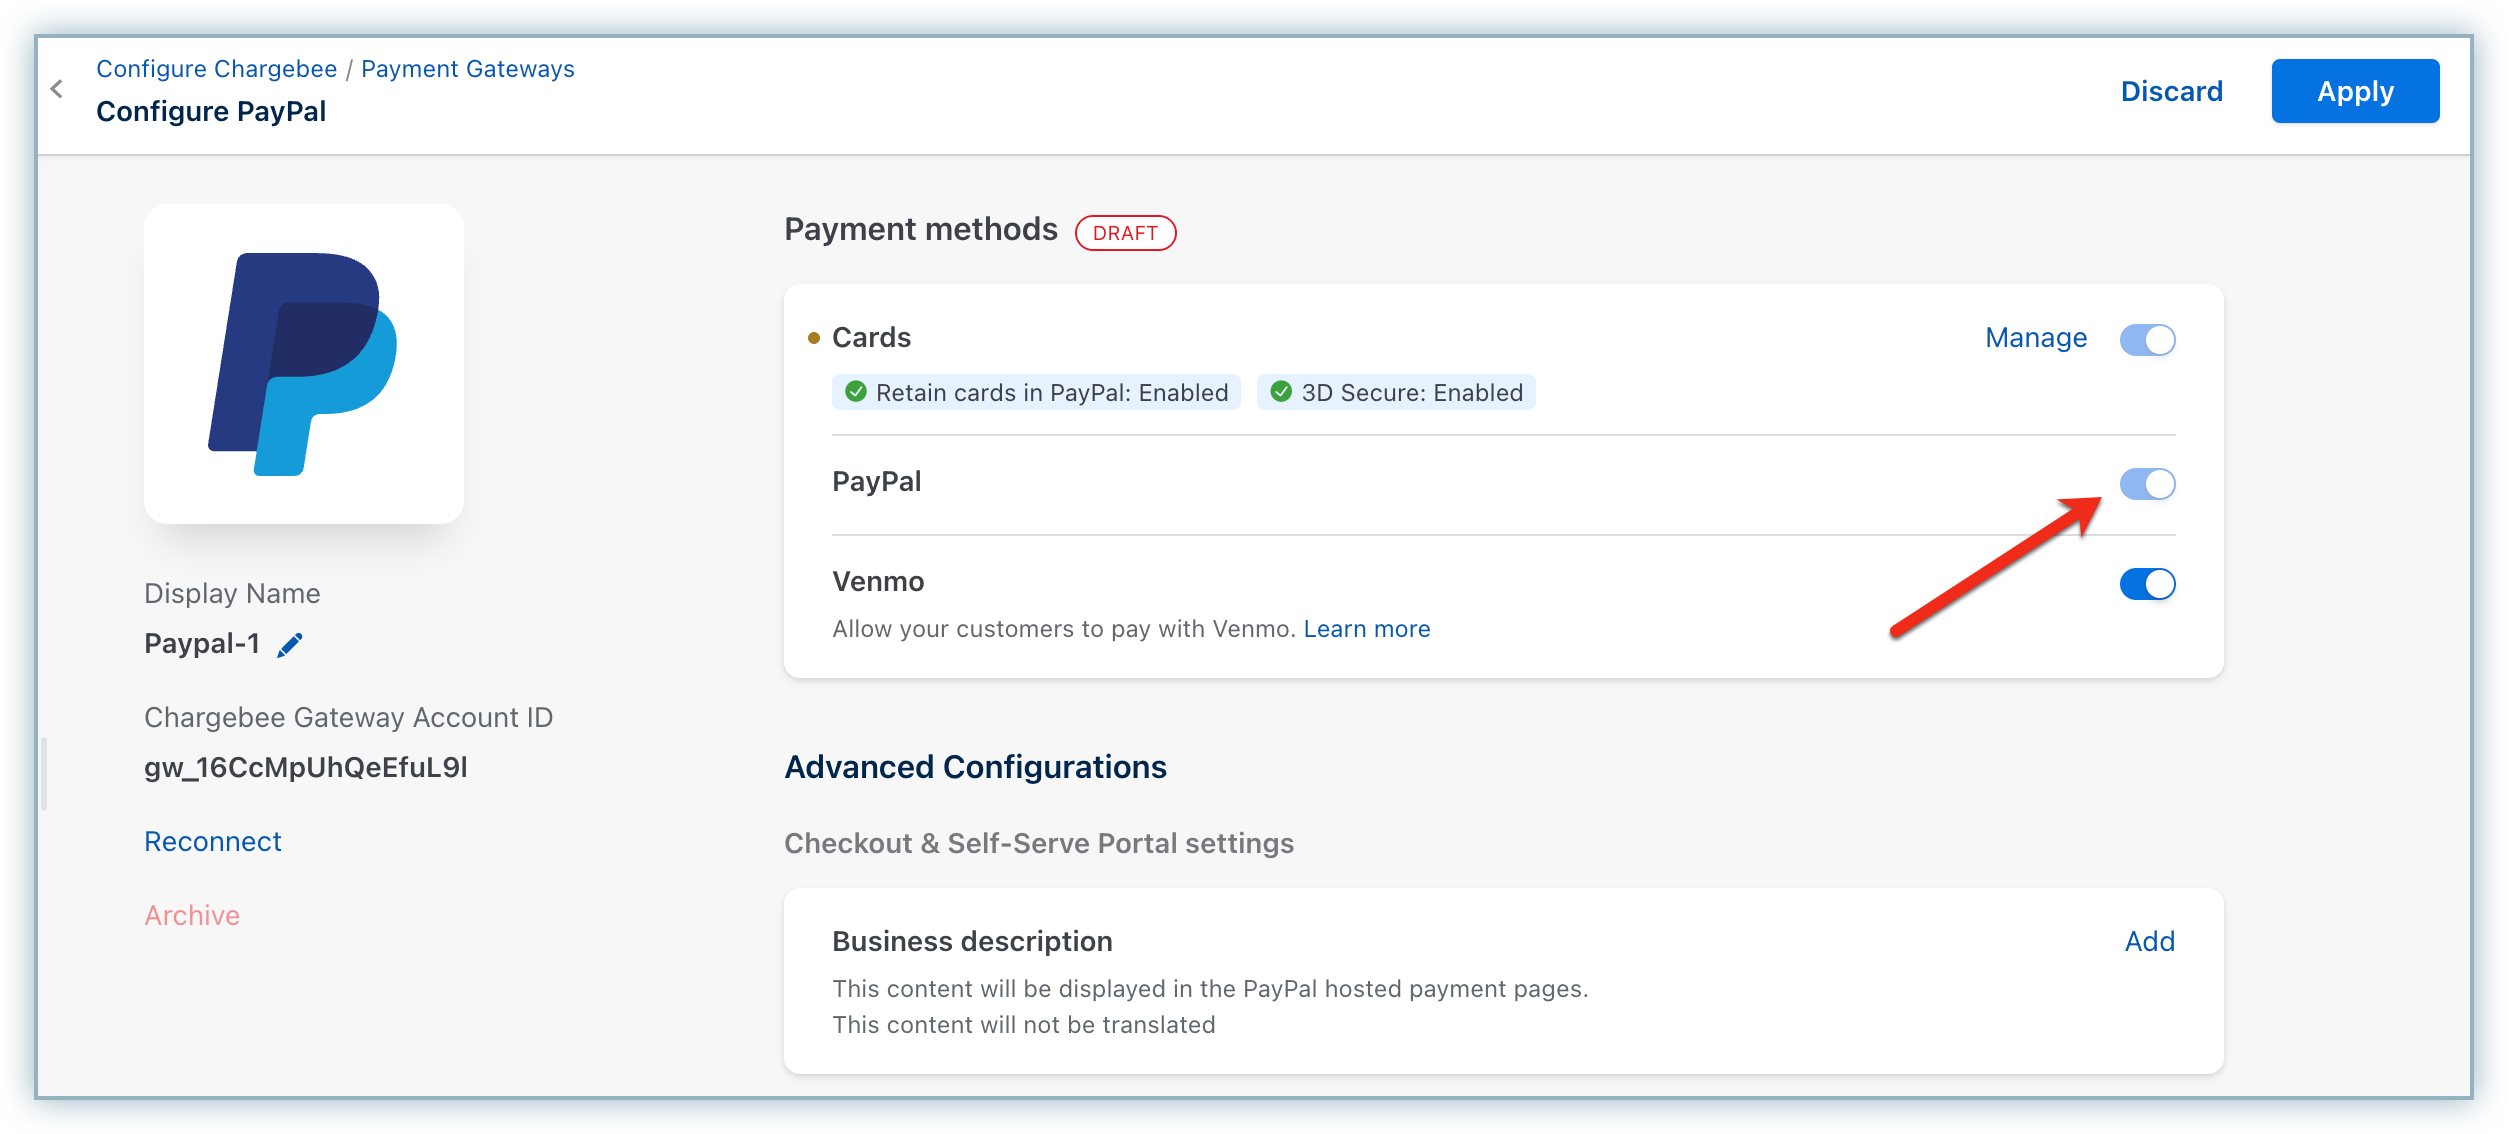
Task: Open Venmo Learn more link
Action: [x=1366, y=629]
